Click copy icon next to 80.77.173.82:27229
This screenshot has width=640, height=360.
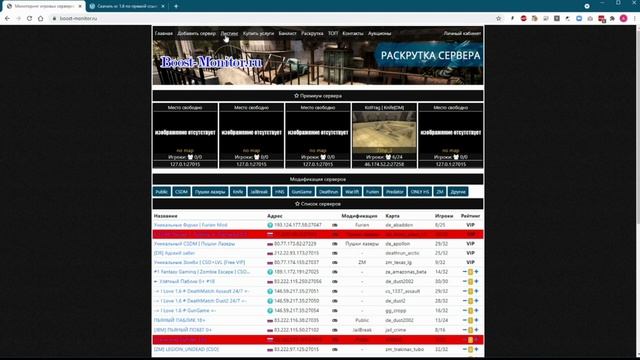[335, 244]
